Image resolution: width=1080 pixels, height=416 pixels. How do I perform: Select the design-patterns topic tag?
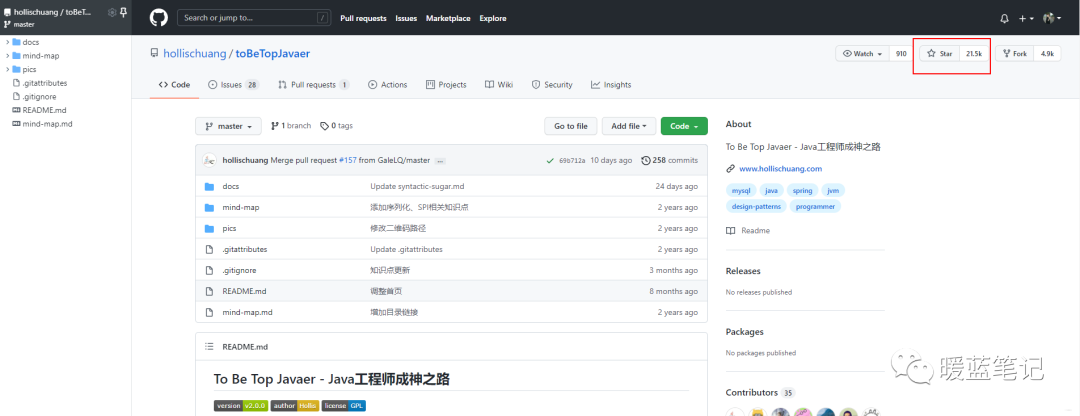(756, 207)
